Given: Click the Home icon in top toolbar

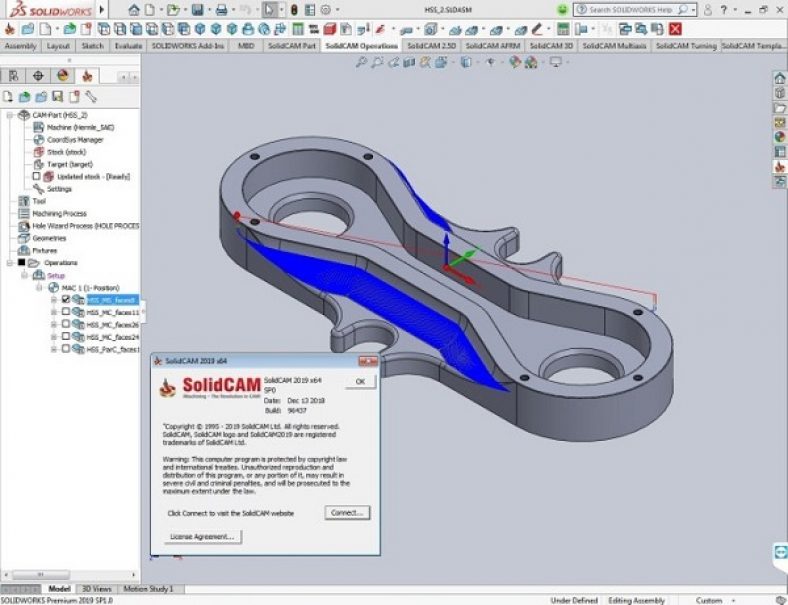Looking at the screenshot, I should coord(134,10).
